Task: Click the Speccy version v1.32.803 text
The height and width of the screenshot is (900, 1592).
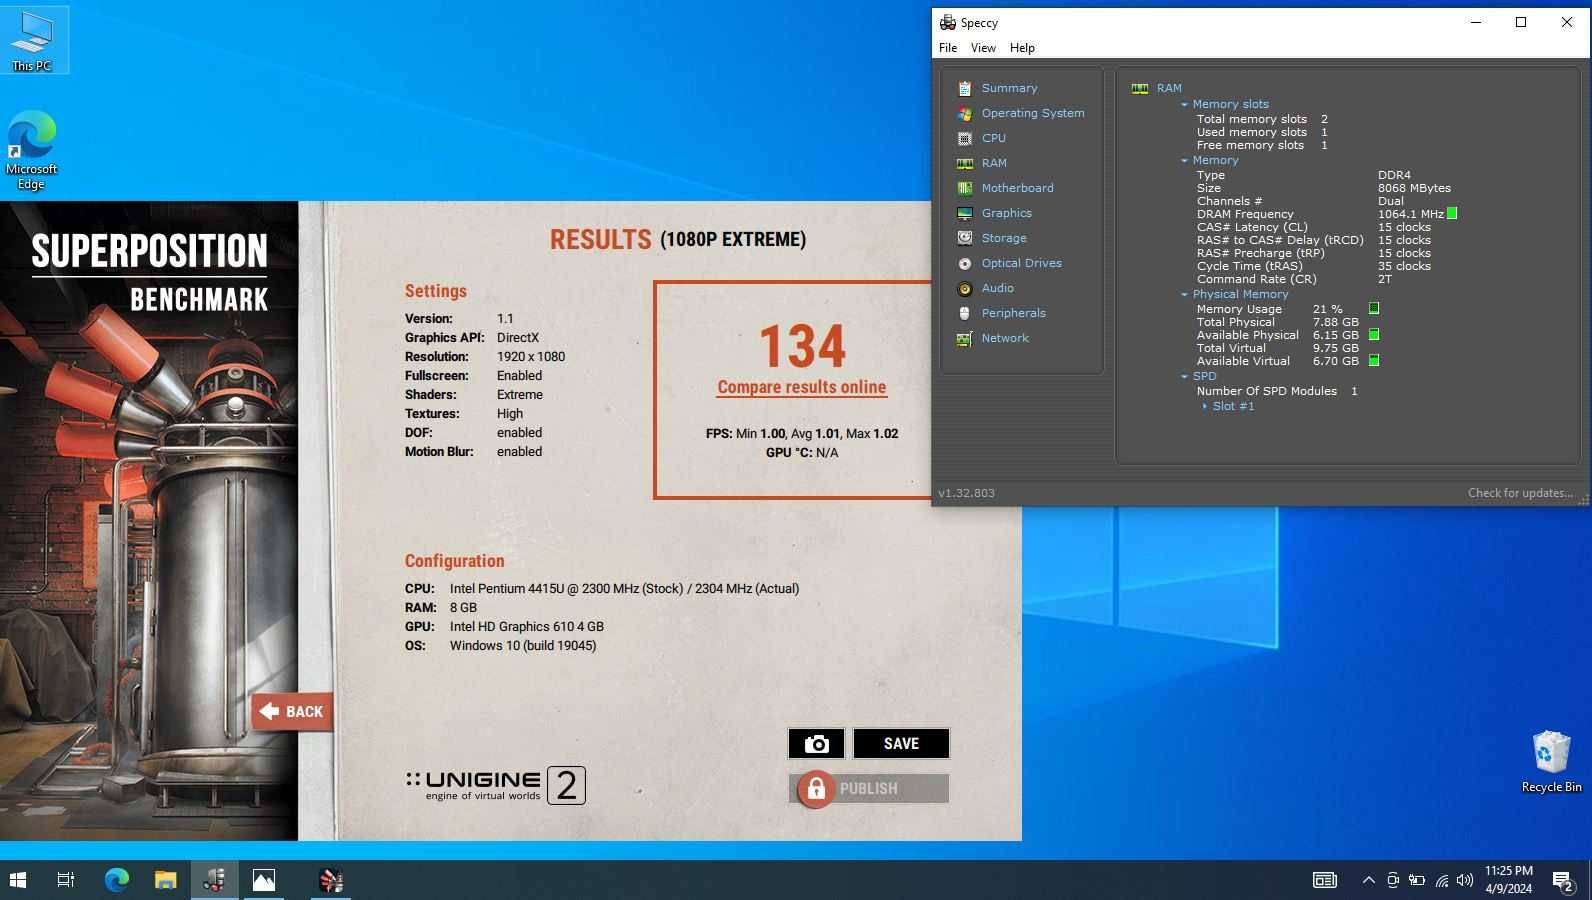Action: point(966,493)
